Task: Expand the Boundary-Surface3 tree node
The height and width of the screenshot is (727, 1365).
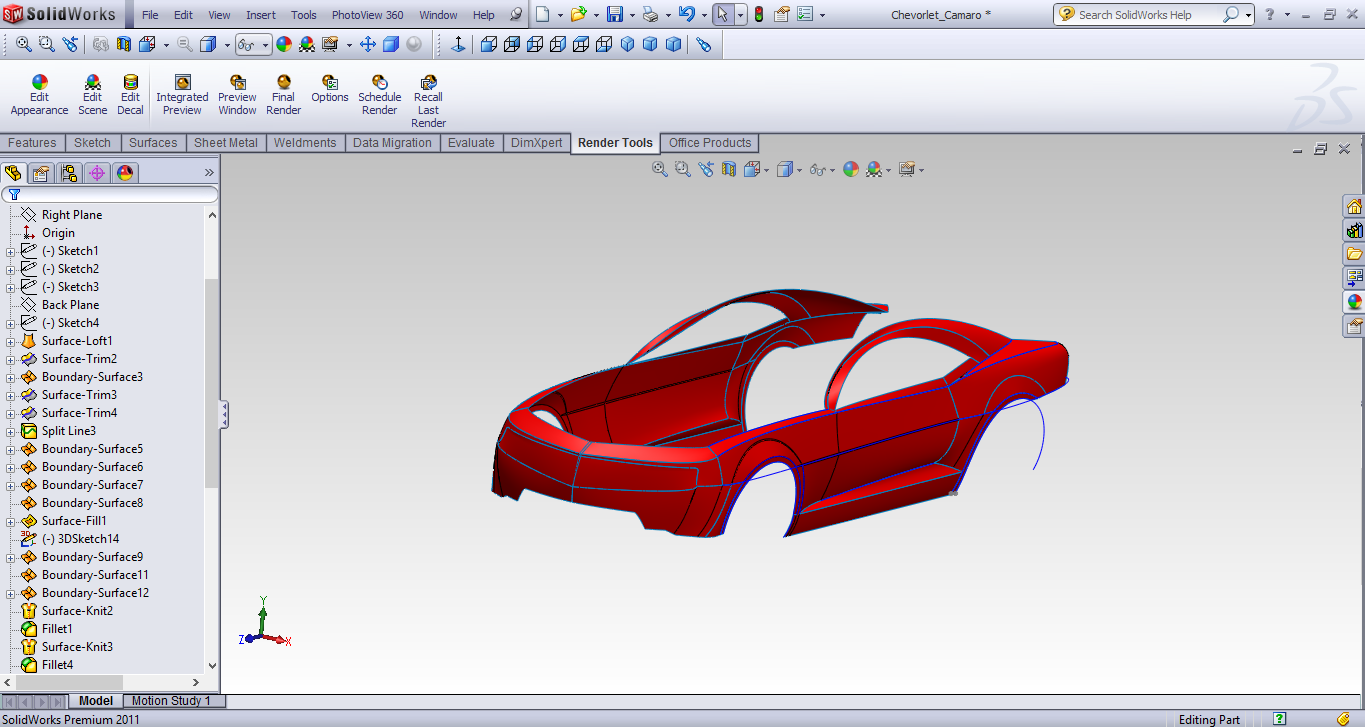Action: 10,377
